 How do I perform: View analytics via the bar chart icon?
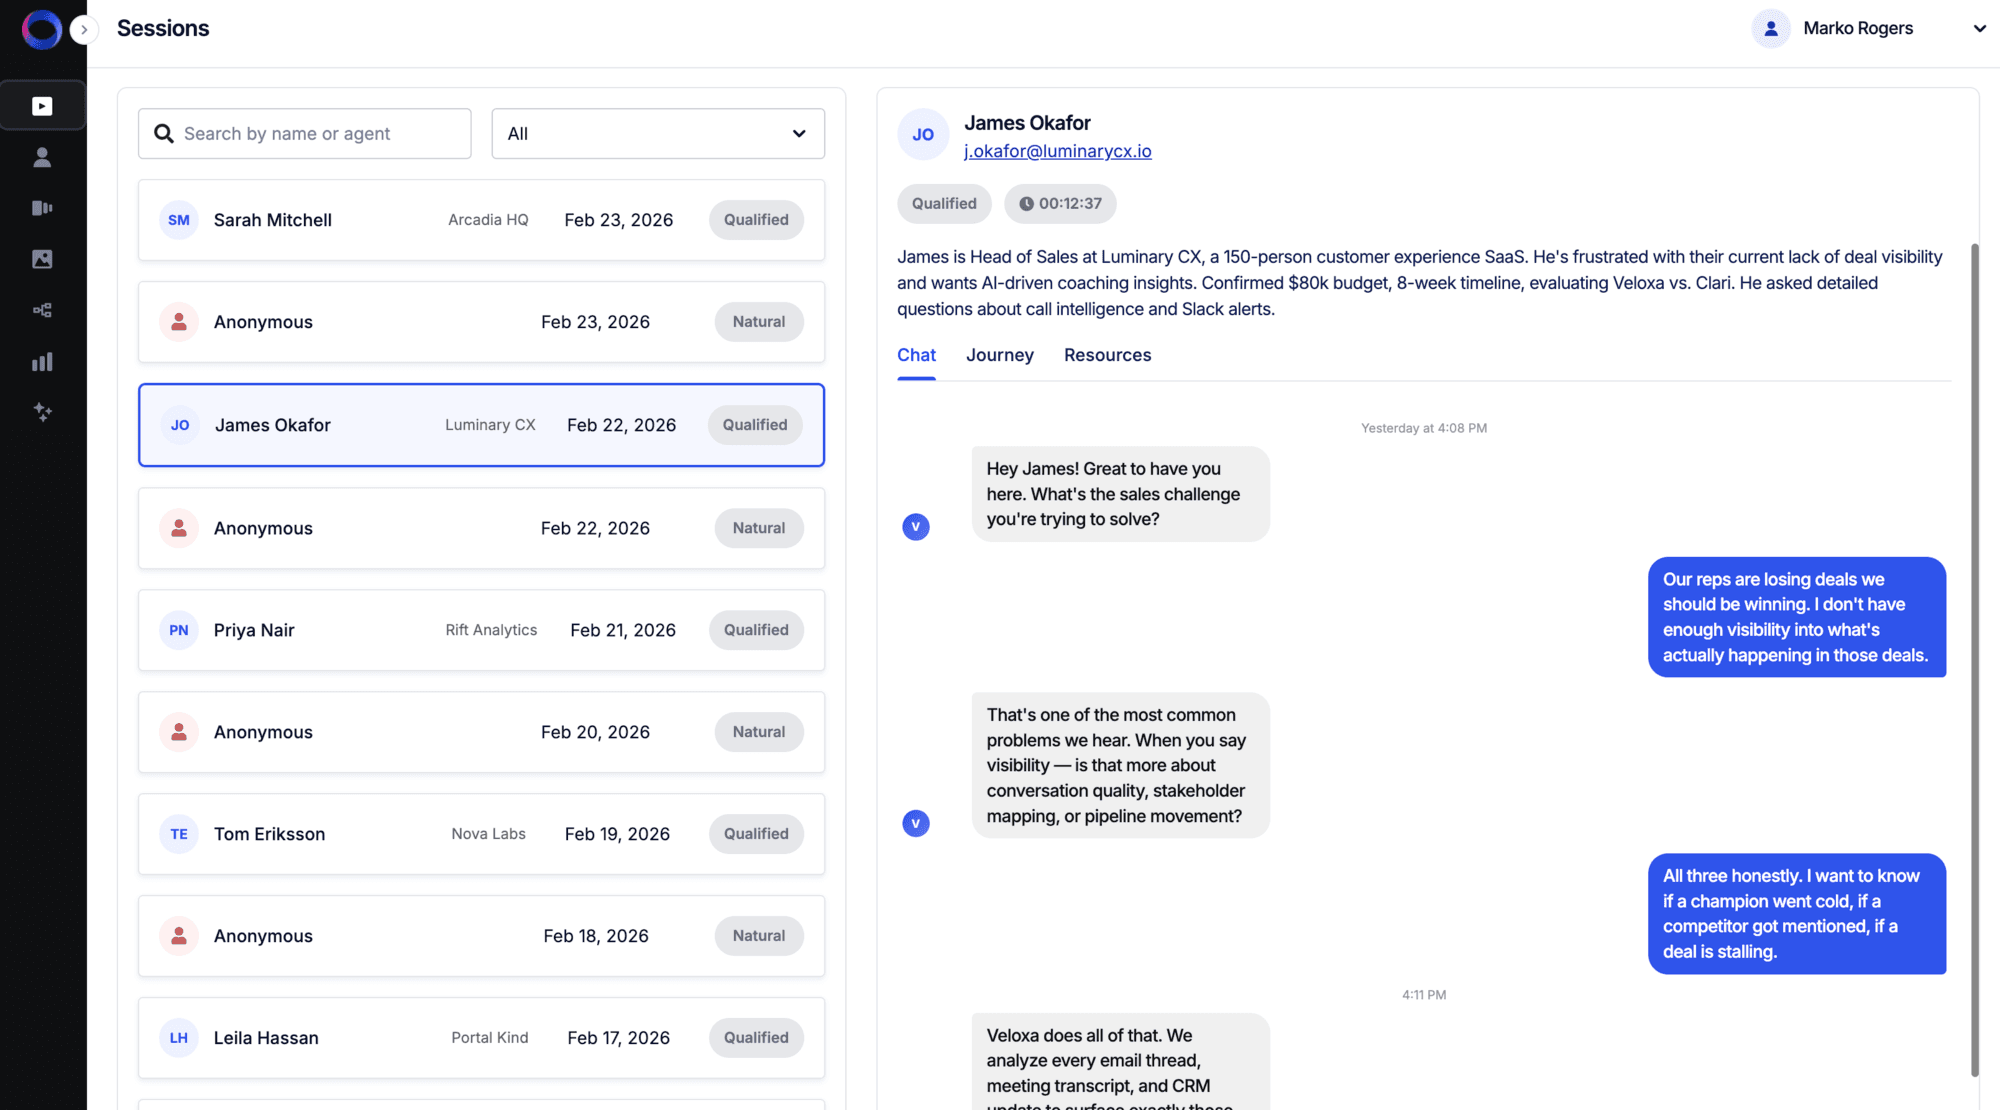42,361
